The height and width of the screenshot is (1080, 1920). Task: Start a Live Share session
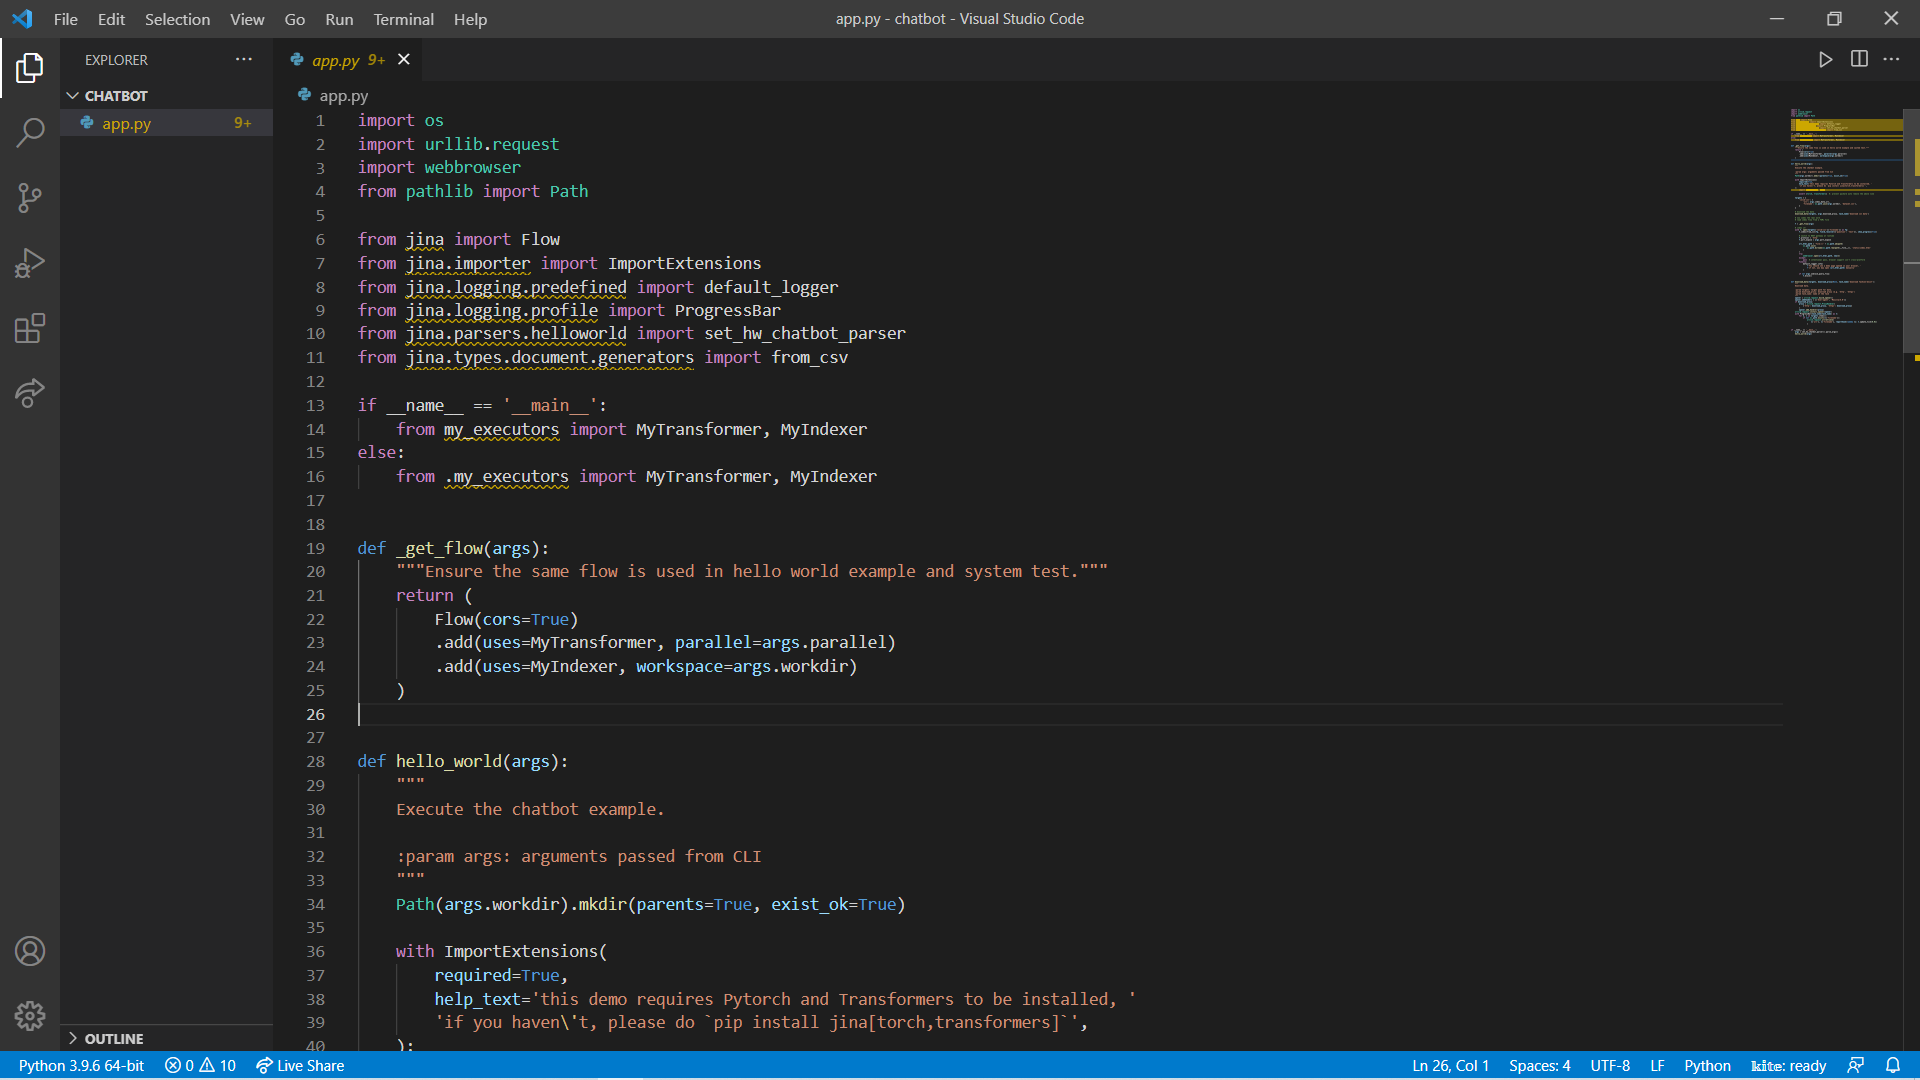coord(299,1065)
